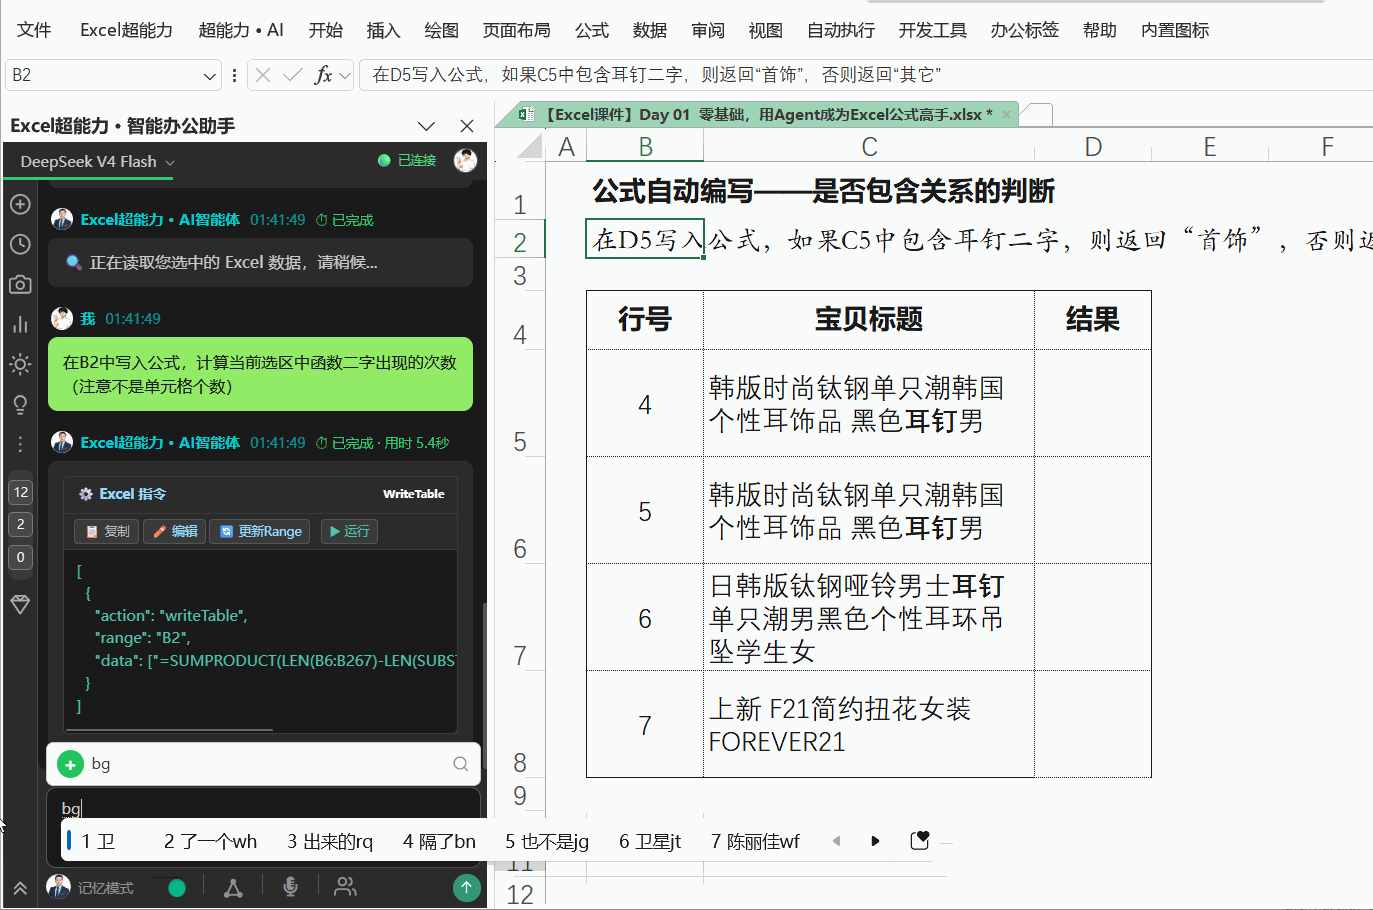Open history clock icon in sidebar
1373x910 pixels.
tap(20, 244)
